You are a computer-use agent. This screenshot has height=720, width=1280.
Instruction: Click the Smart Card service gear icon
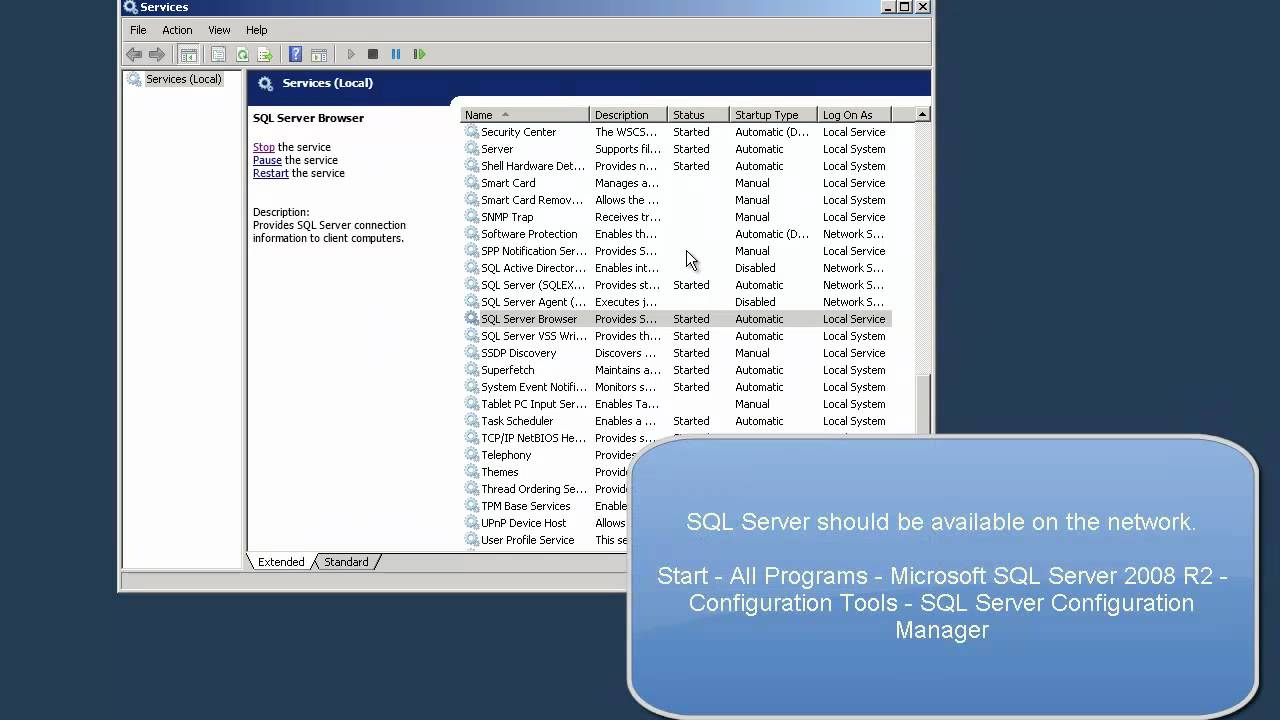(472, 183)
